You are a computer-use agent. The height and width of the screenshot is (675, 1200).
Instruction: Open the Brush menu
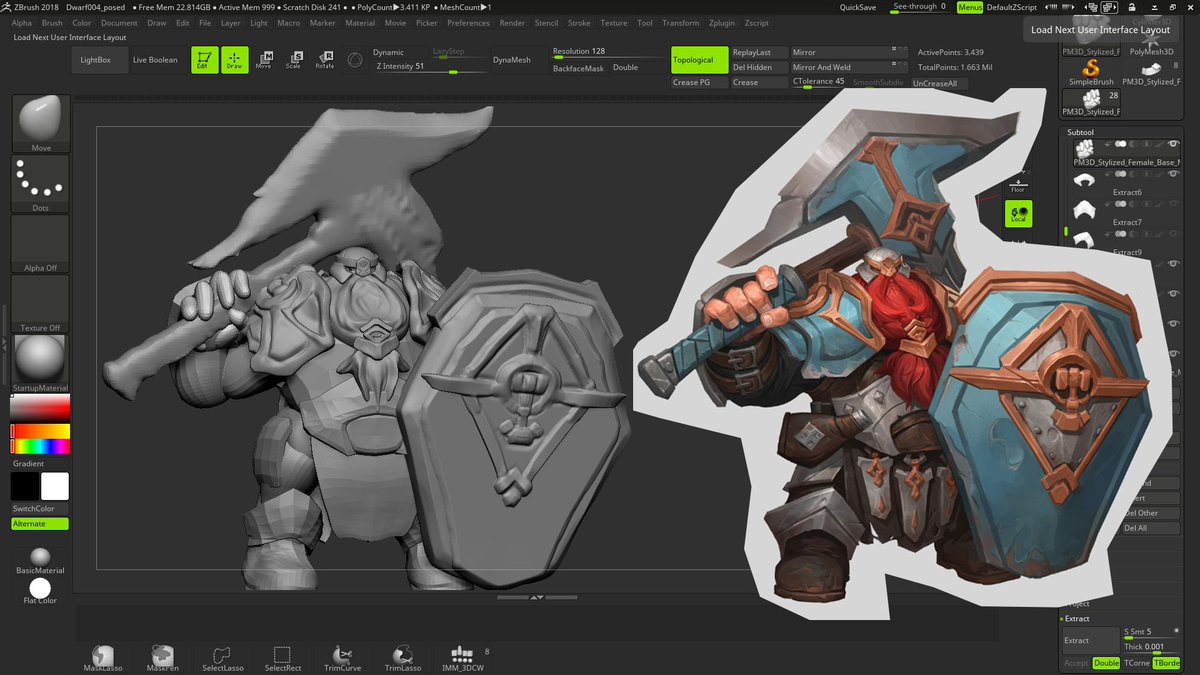point(52,22)
